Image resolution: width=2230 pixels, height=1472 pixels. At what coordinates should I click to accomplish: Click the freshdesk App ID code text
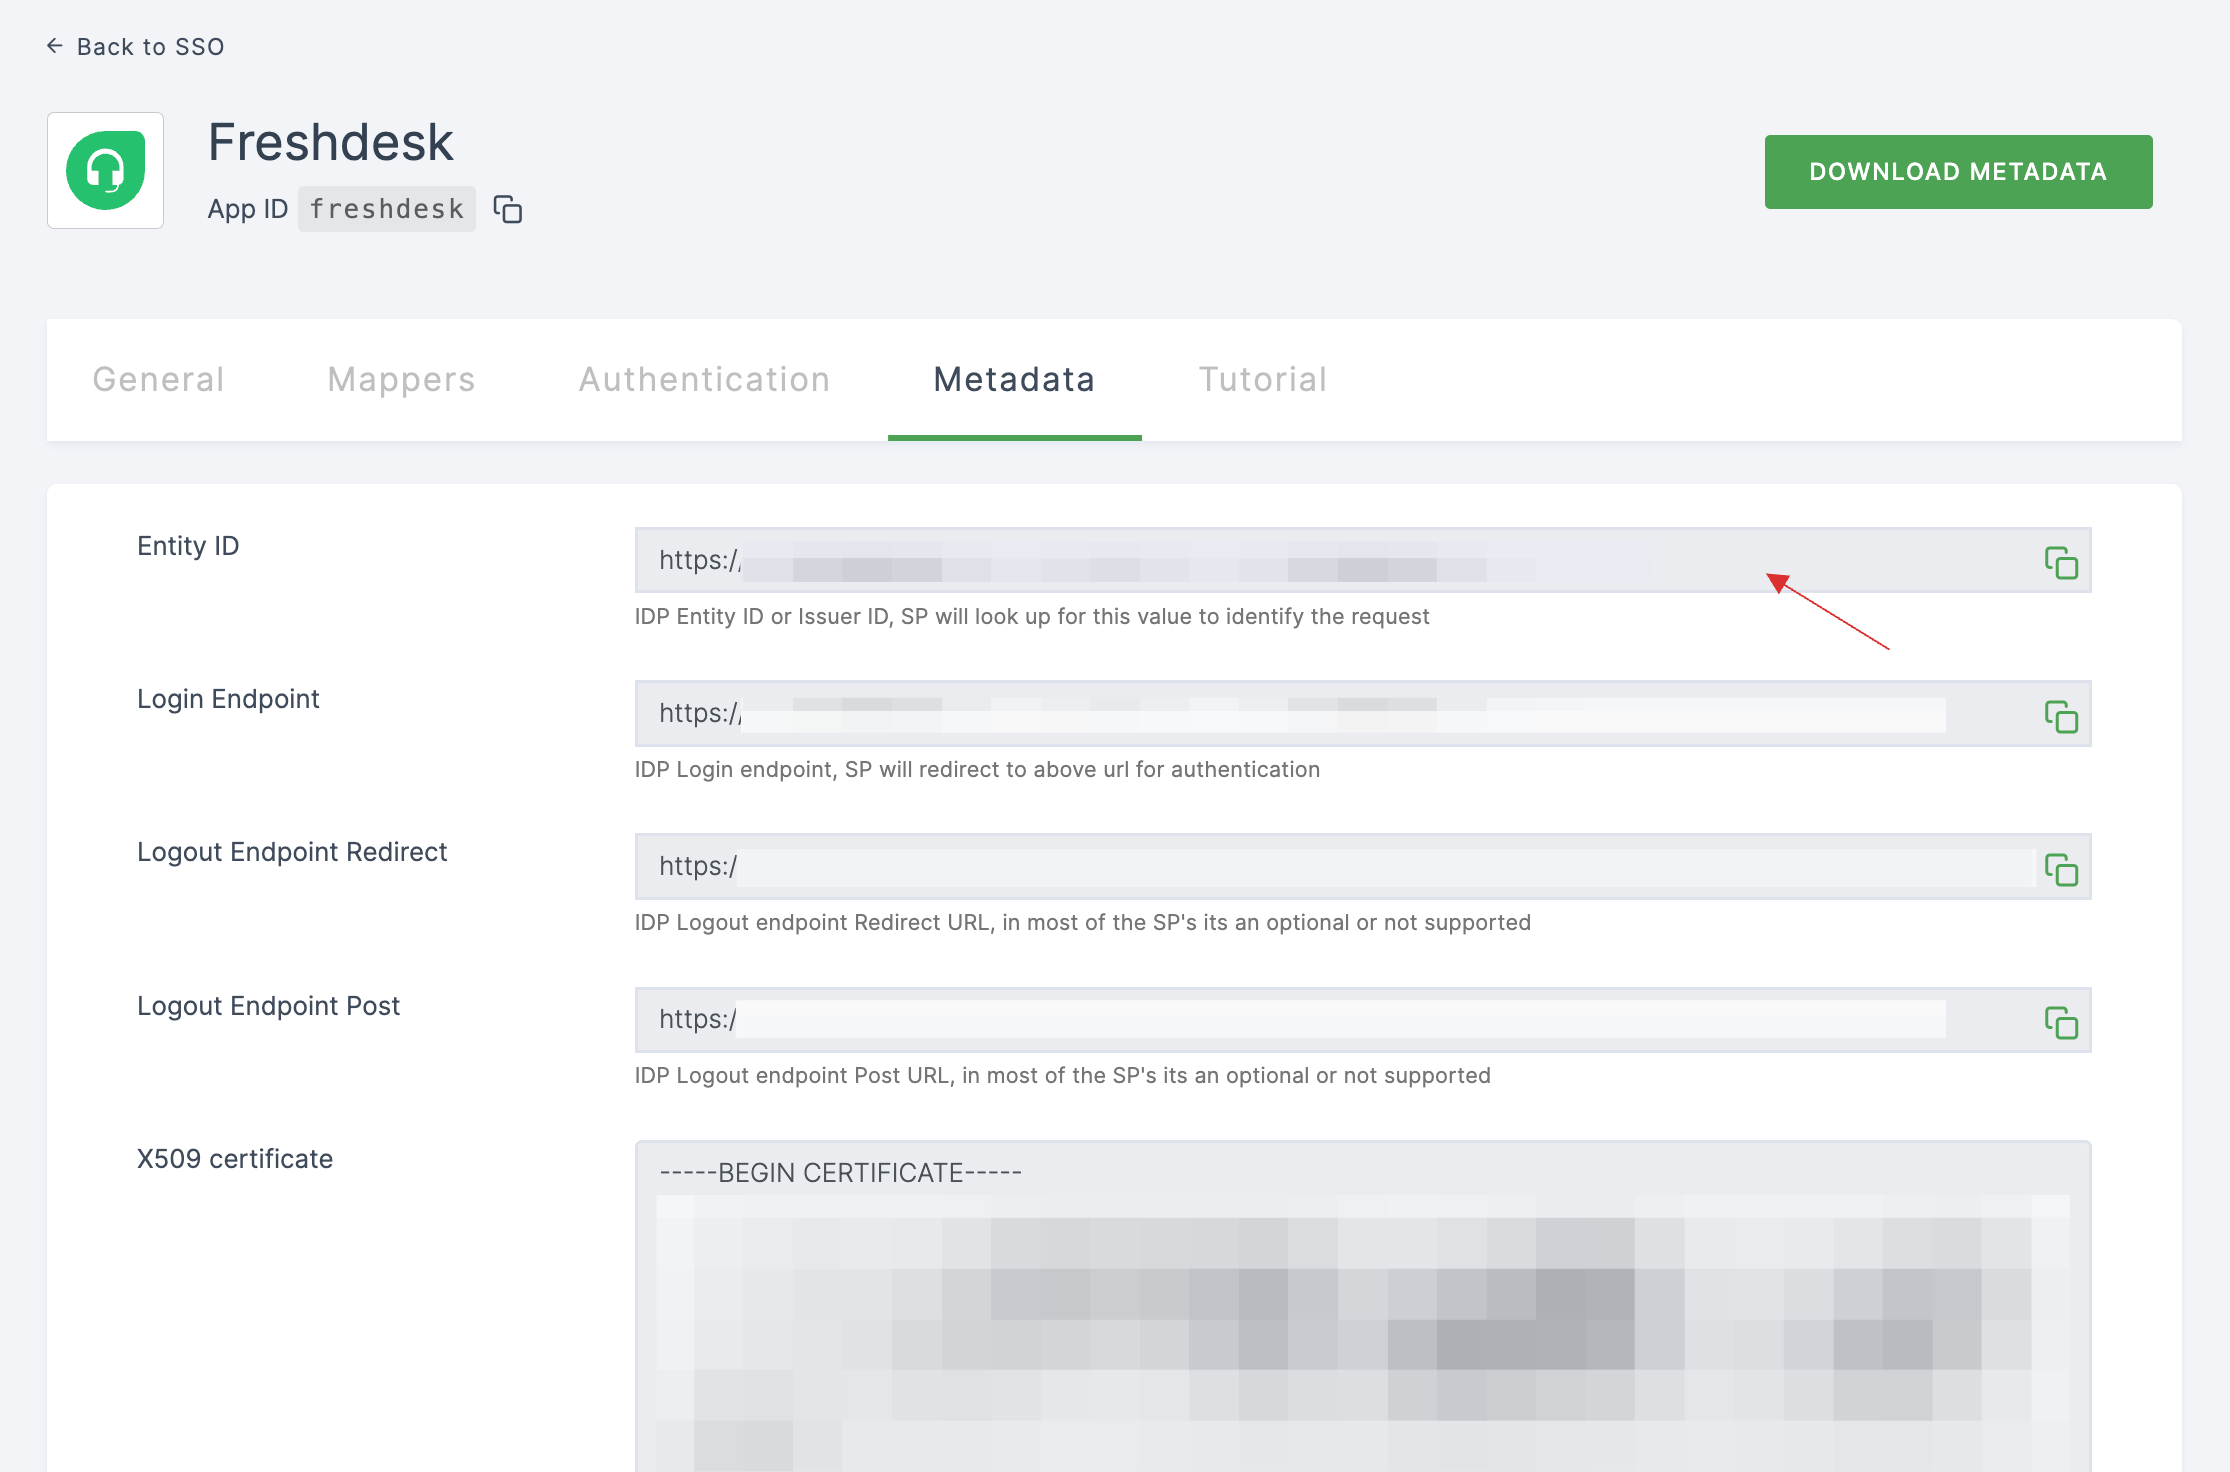pyautogui.click(x=387, y=209)
